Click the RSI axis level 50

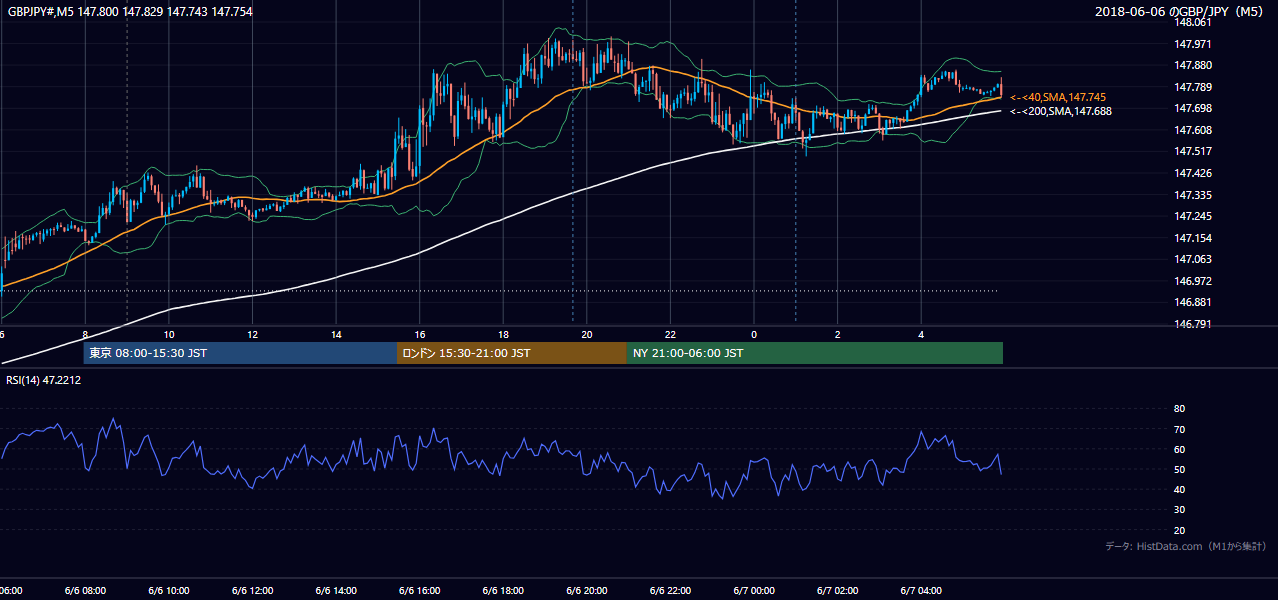click(x=1179, y=470)
